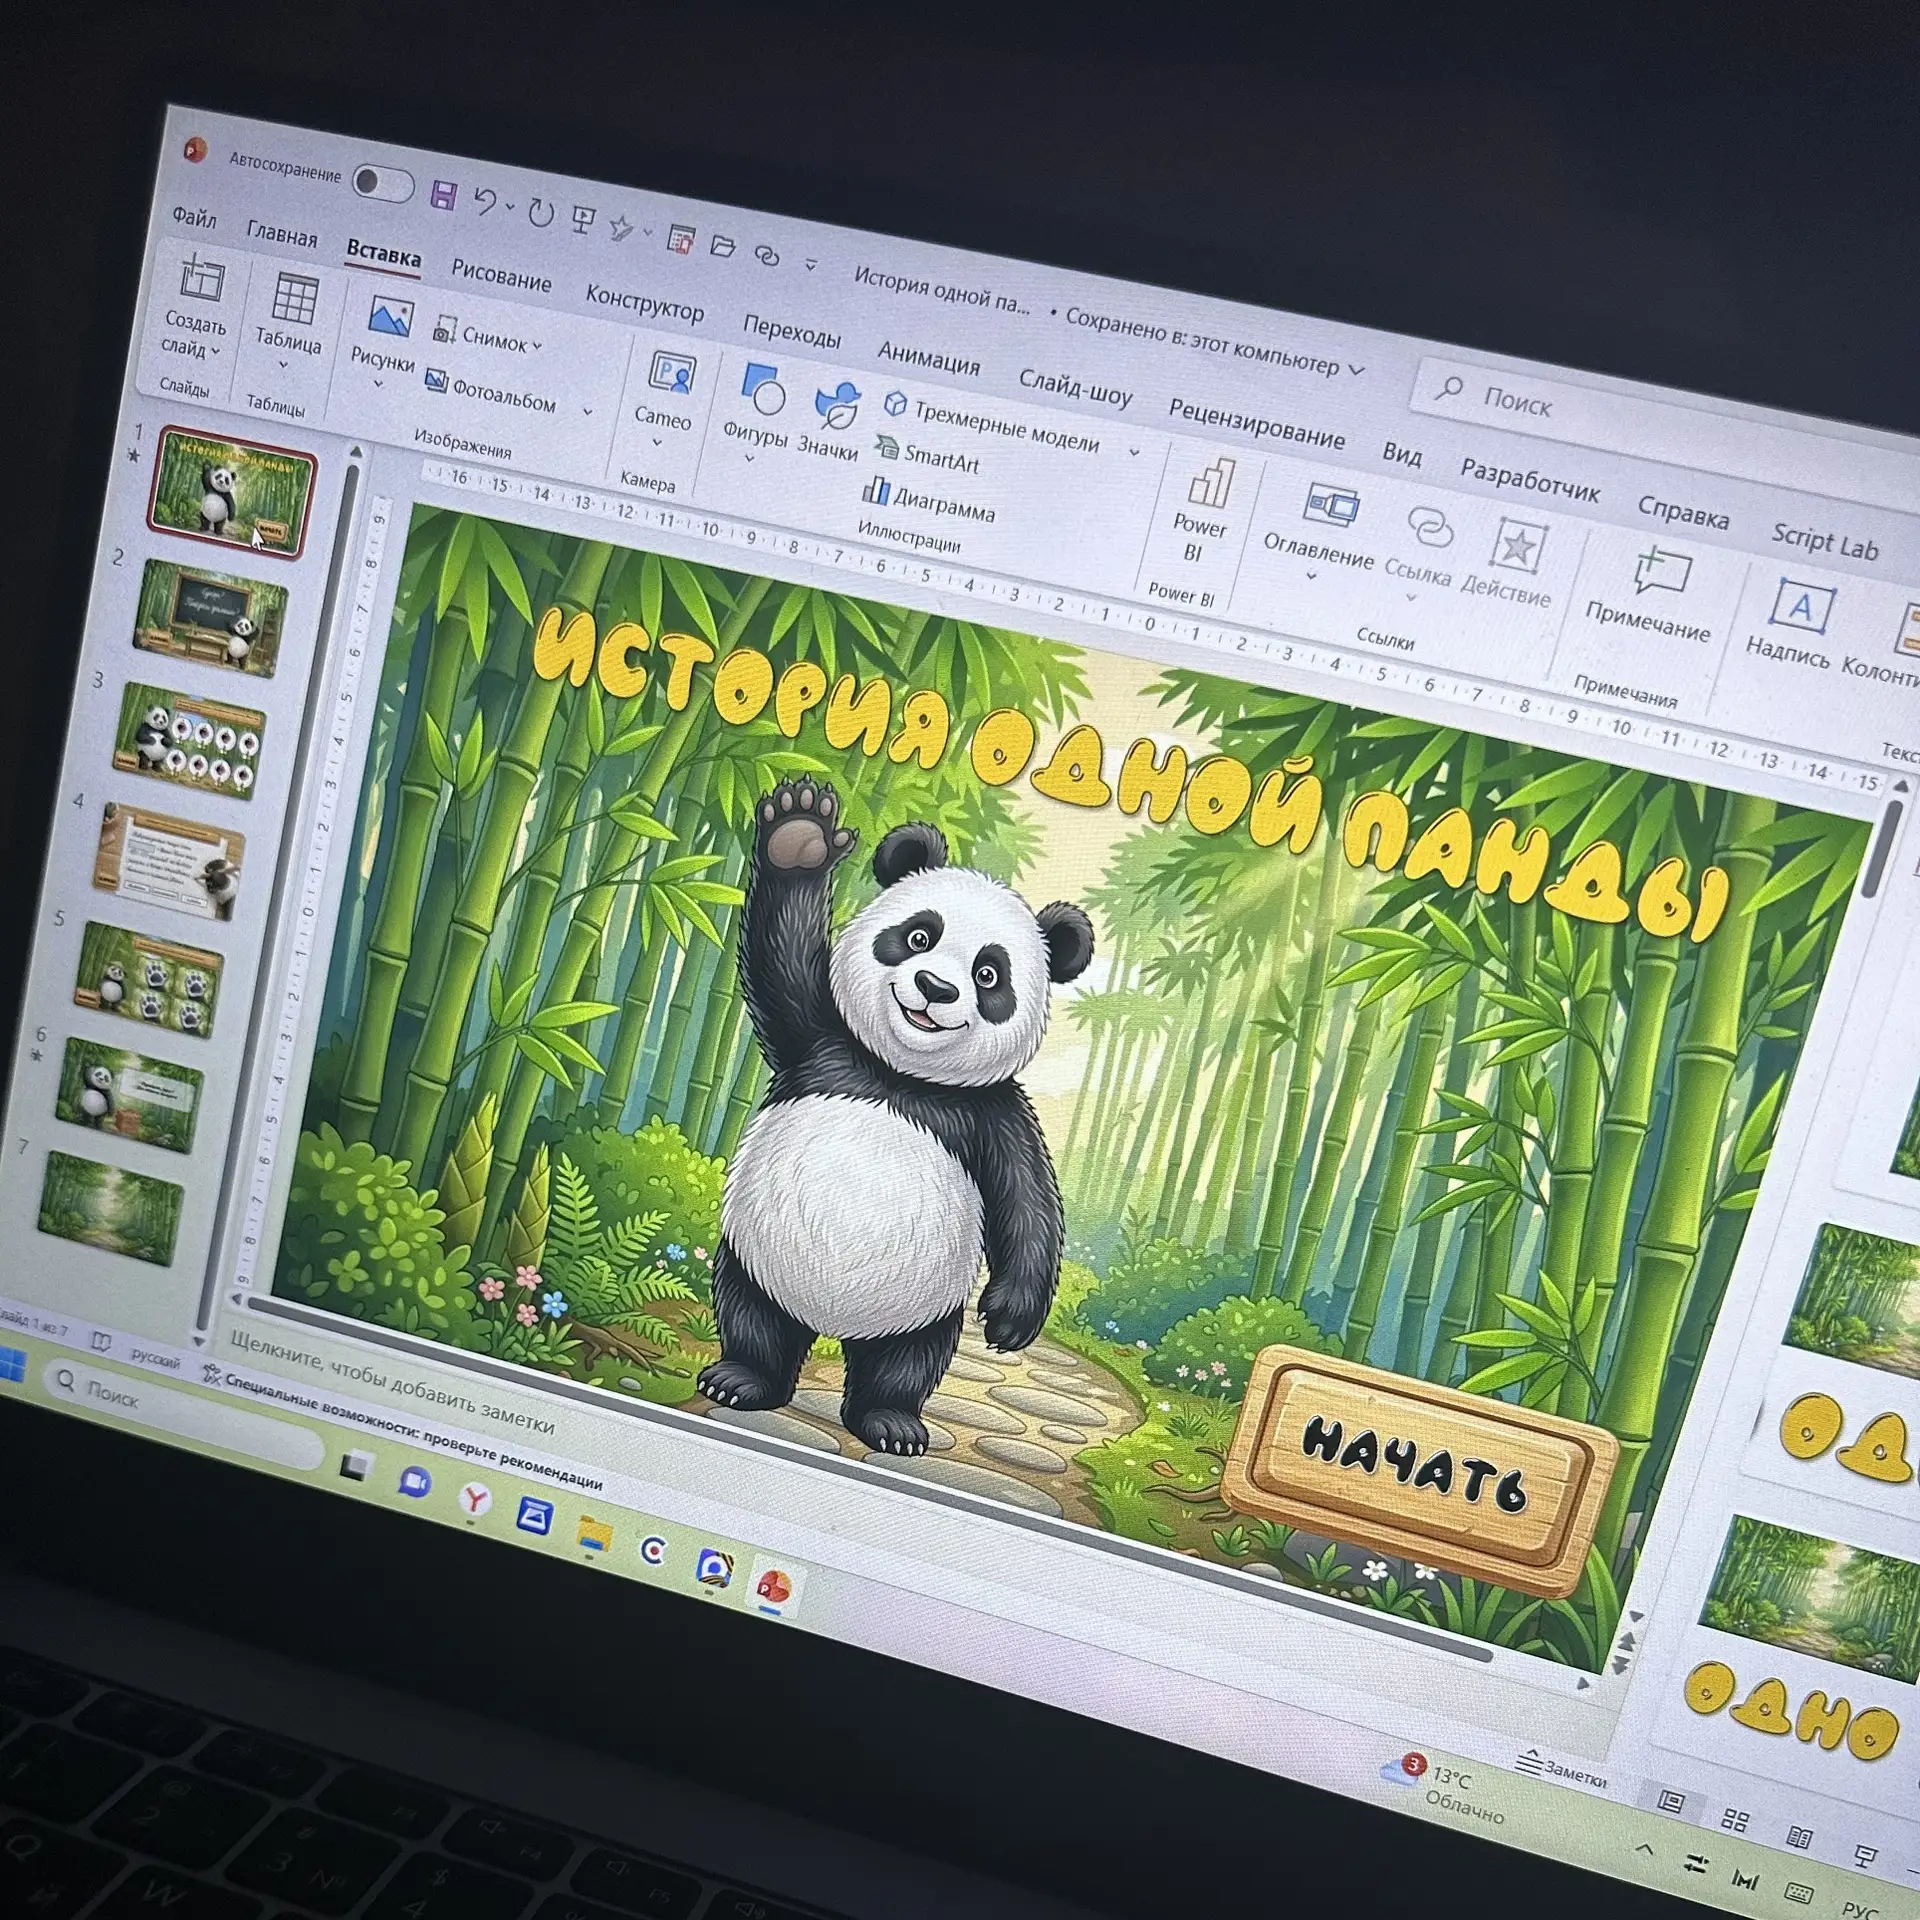Click the spell check book icon in status bar

(x=100, y=1343)
